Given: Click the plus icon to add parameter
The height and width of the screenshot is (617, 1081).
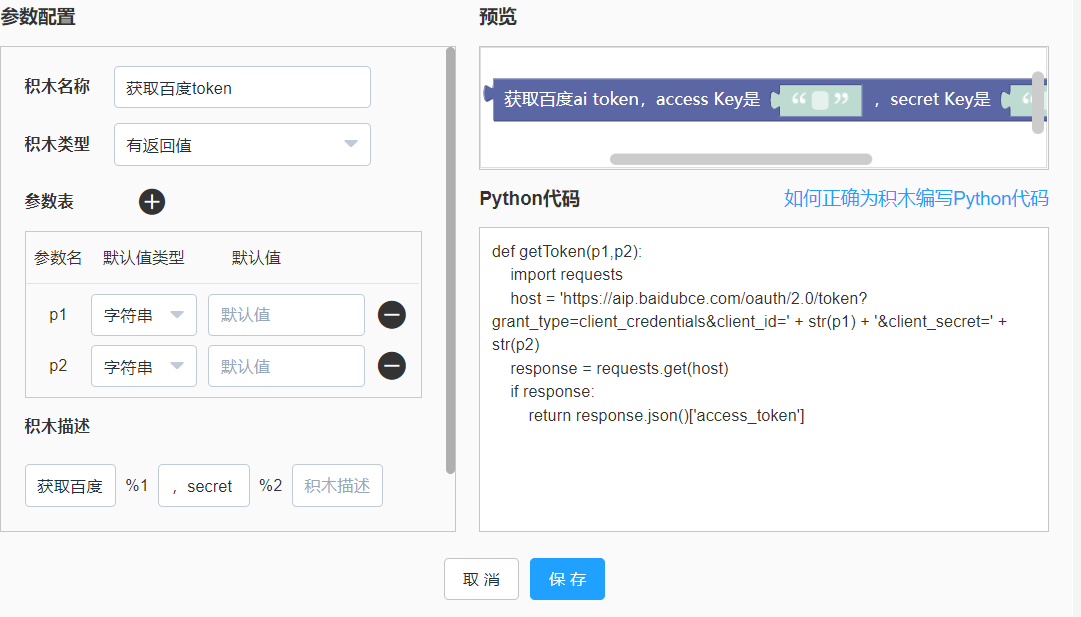Looking at the screenshot, I should click(152, 202).
